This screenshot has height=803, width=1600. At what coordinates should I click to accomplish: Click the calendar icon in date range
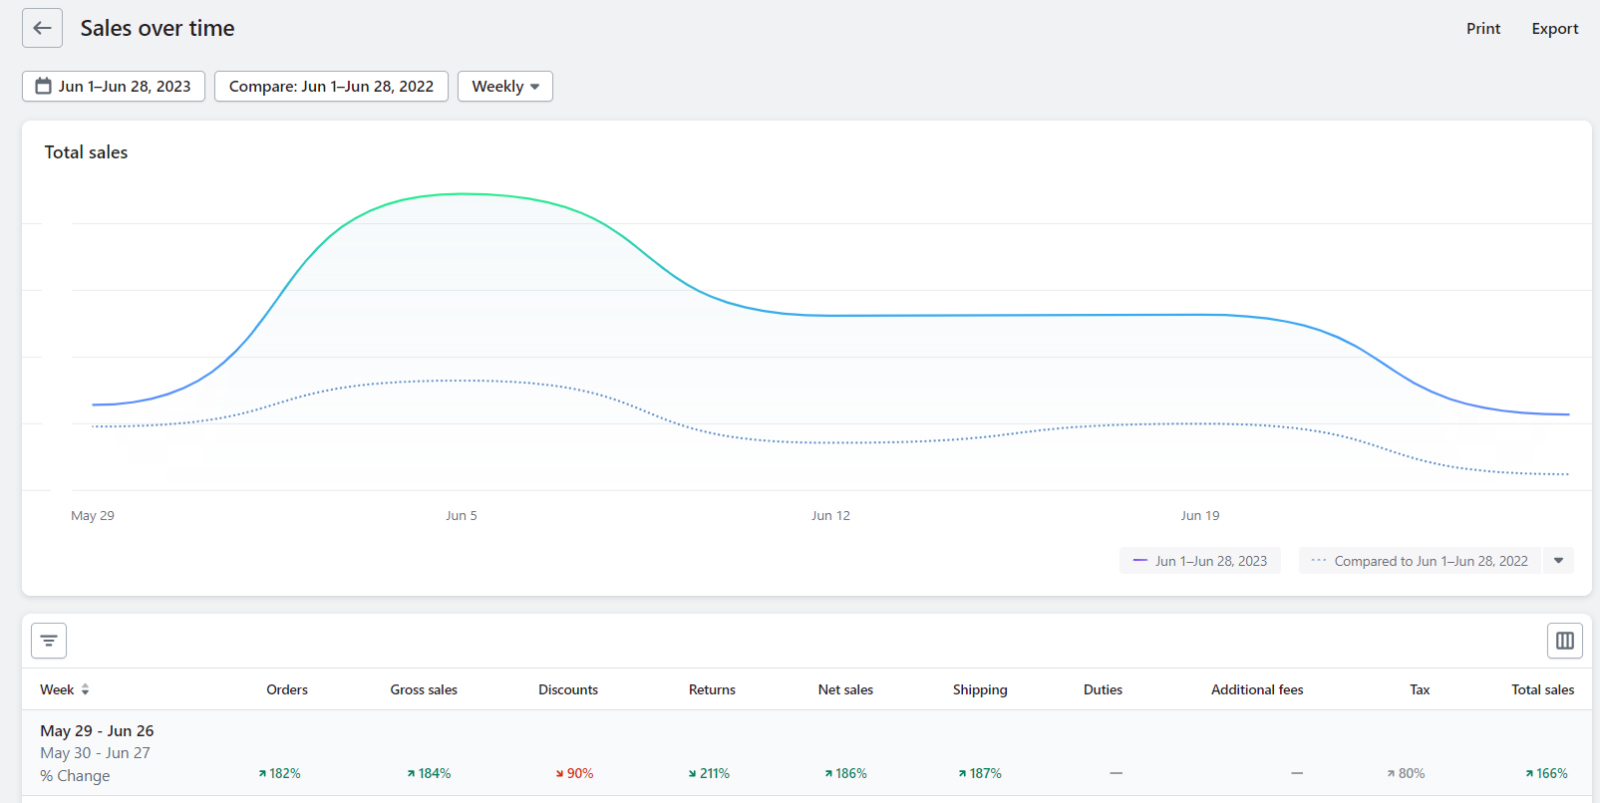(44, 86)
